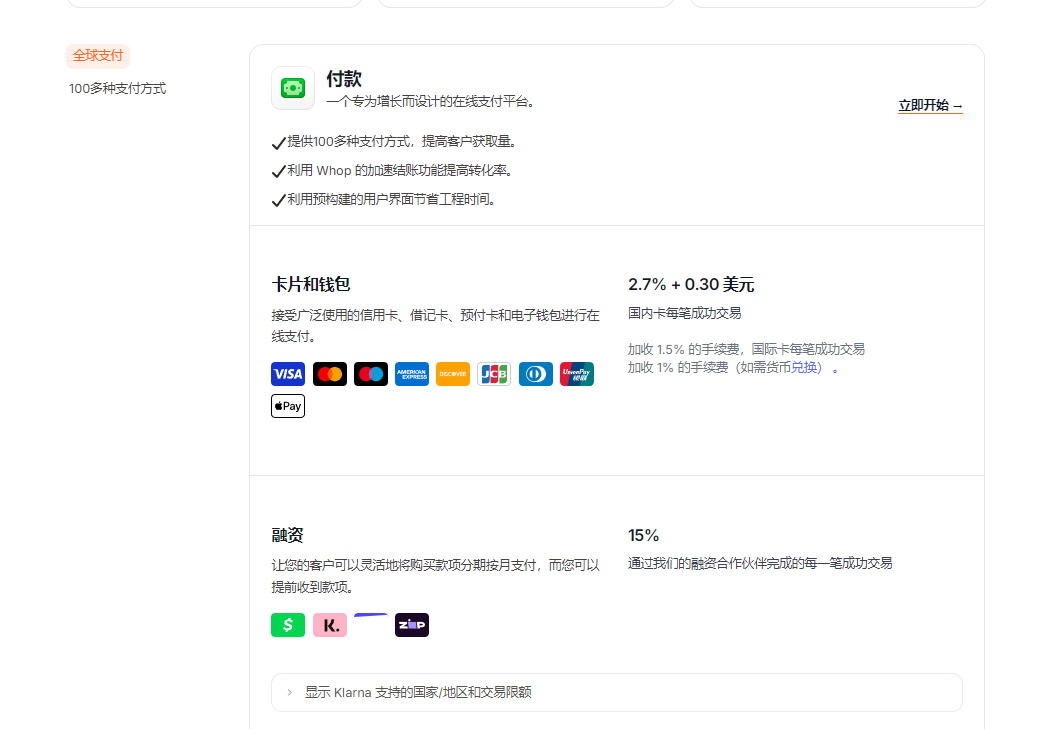
Task: Click 让您的客户可以灵活地 description text
Action: pyautogui.click(x=435, y=576)
